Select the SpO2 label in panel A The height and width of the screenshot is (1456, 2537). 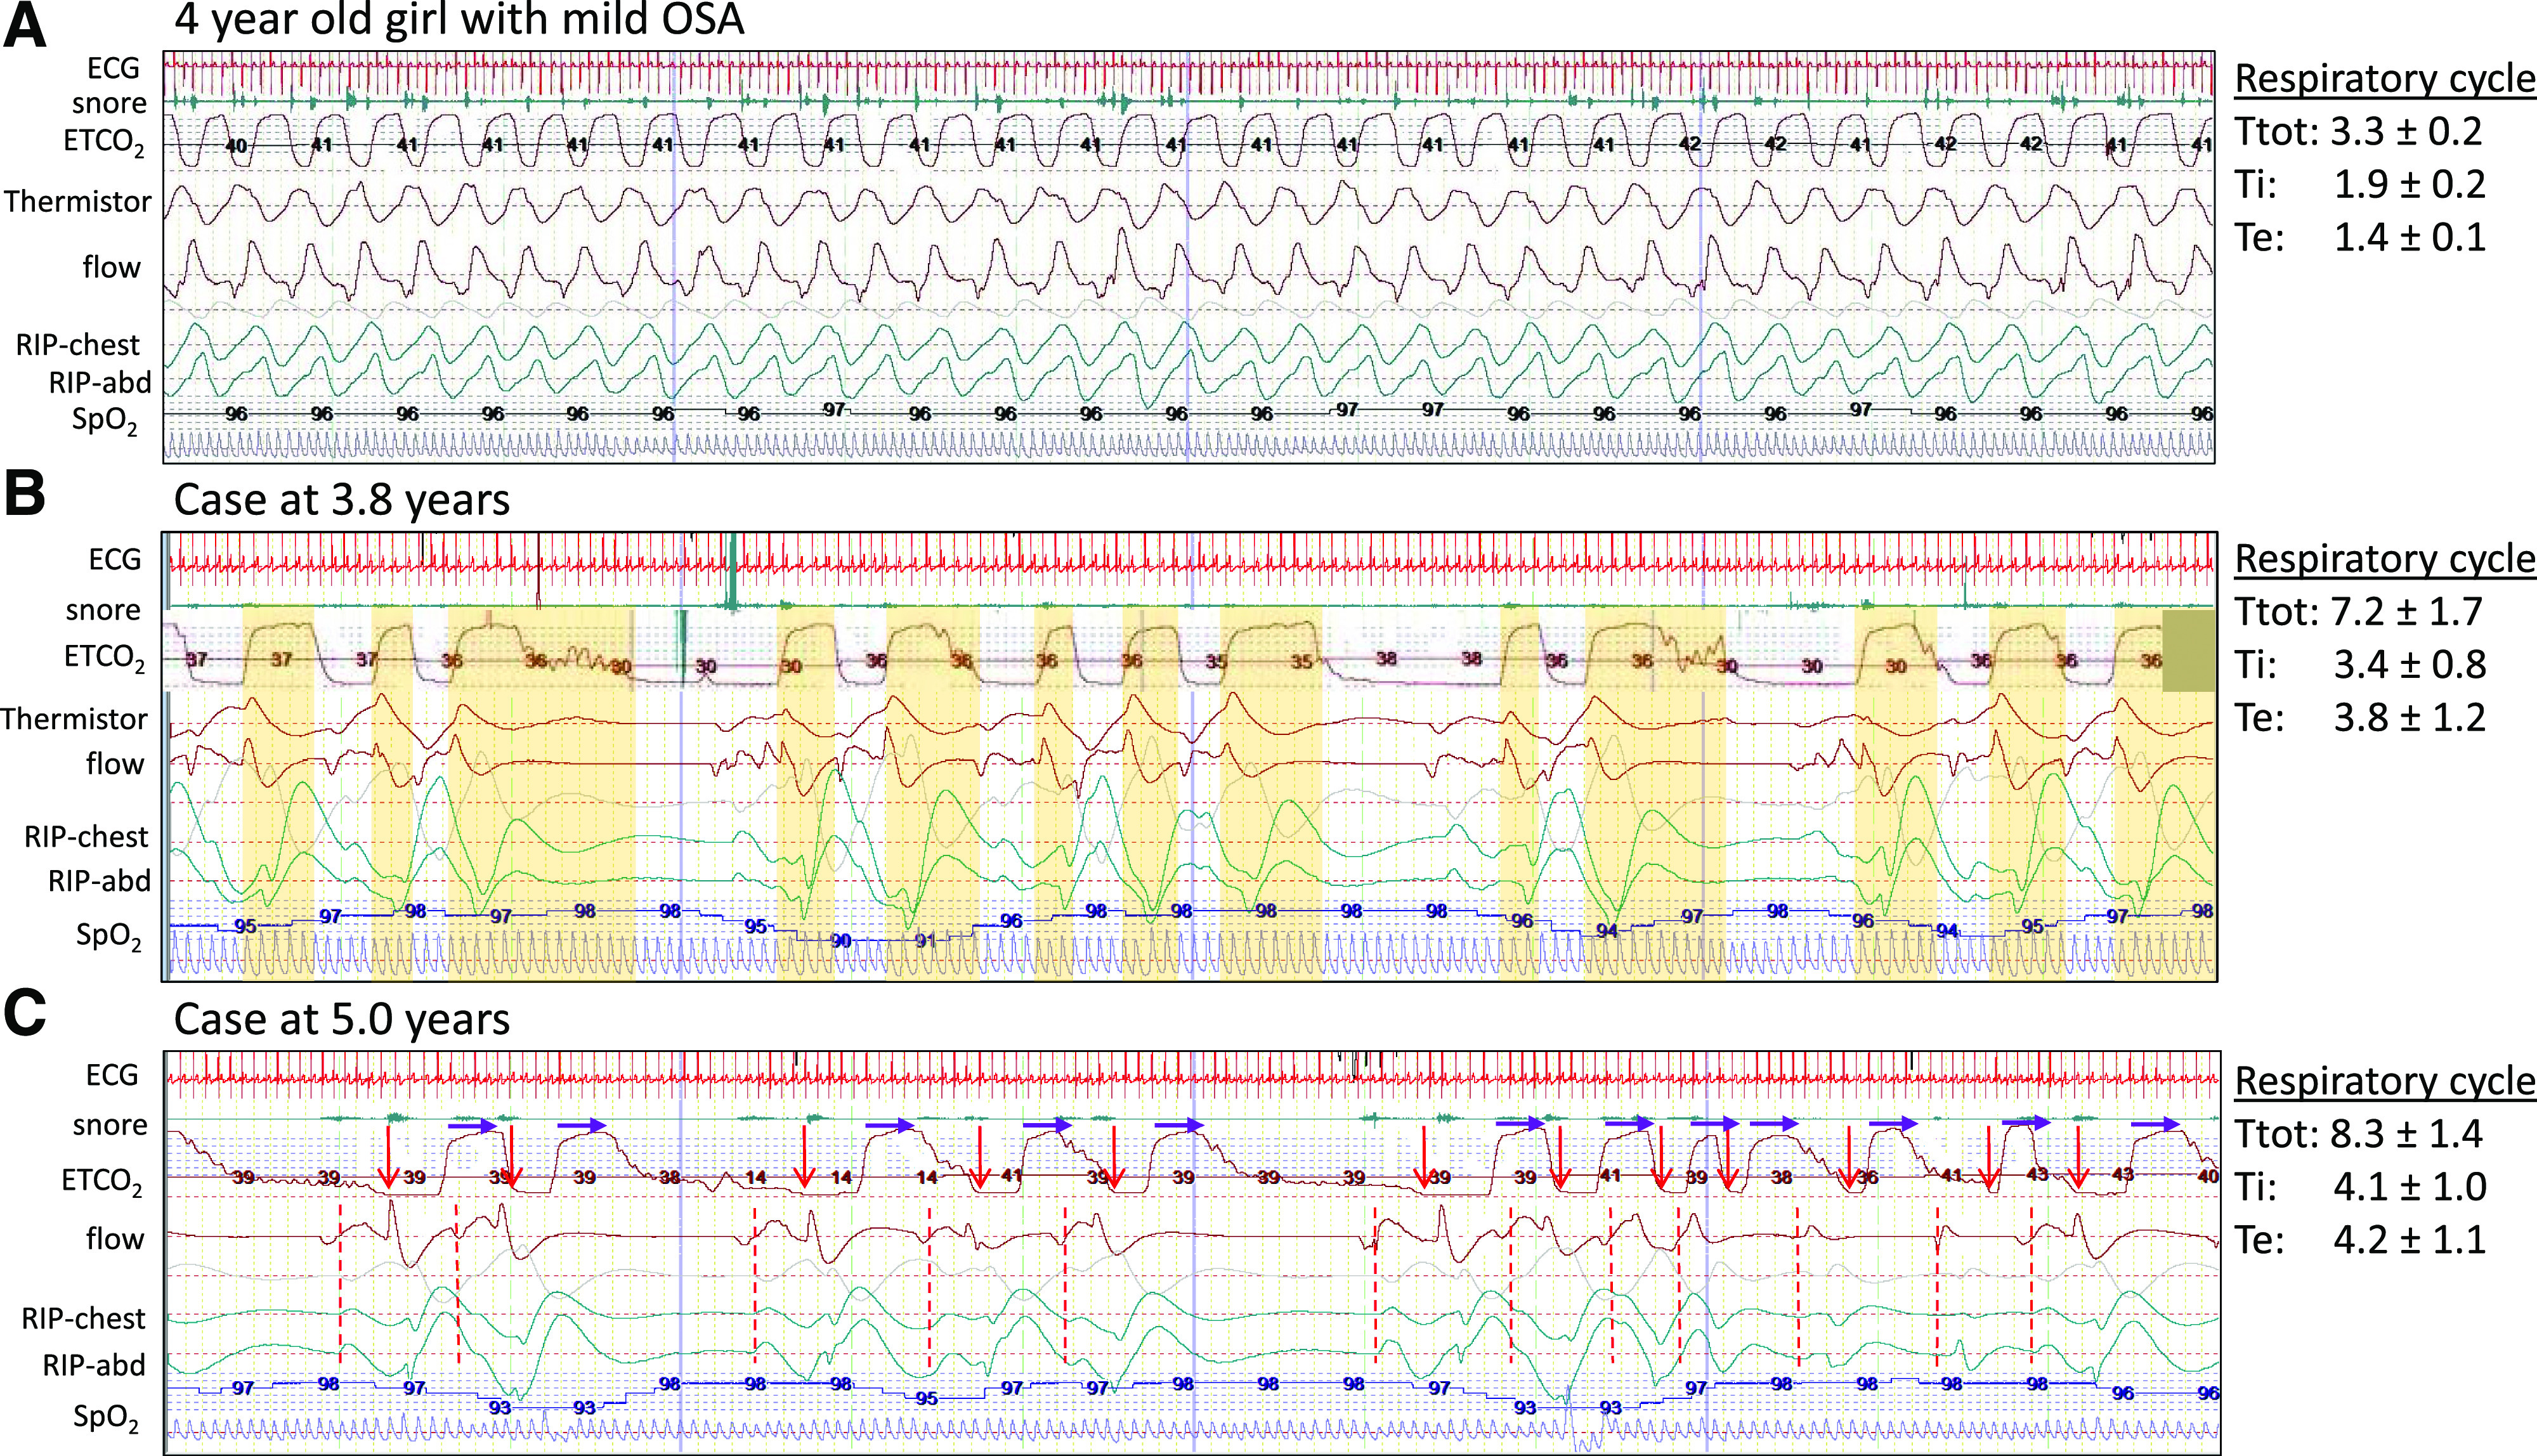(104, 421)
